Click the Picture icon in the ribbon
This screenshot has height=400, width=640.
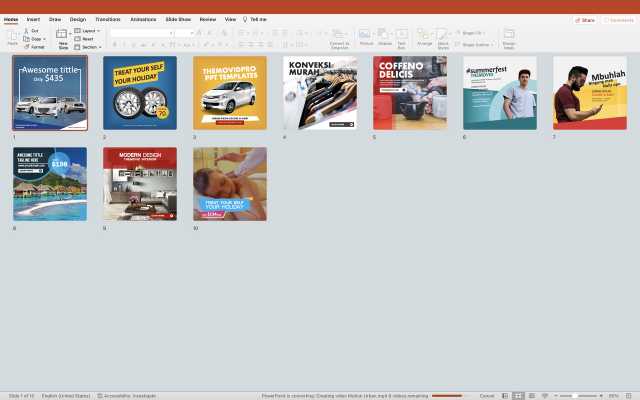tap(365, 35)
